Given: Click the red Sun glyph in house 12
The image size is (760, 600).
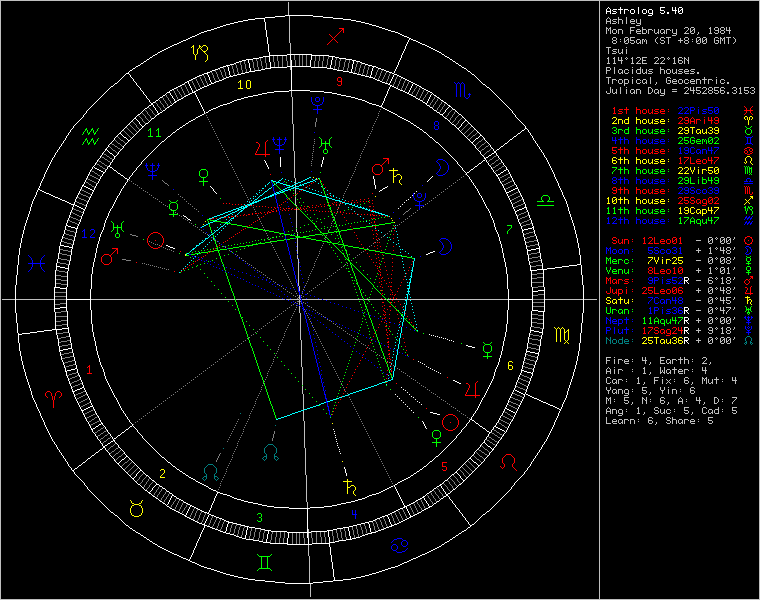Looking at the screenshot, I should pos(155,240).
